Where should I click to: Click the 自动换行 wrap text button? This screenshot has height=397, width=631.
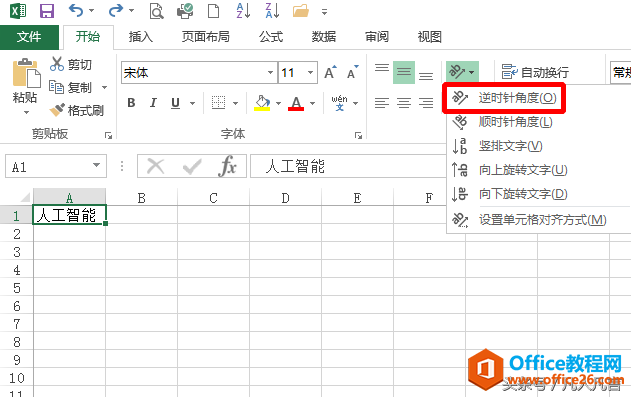click(x=535, y=72)
